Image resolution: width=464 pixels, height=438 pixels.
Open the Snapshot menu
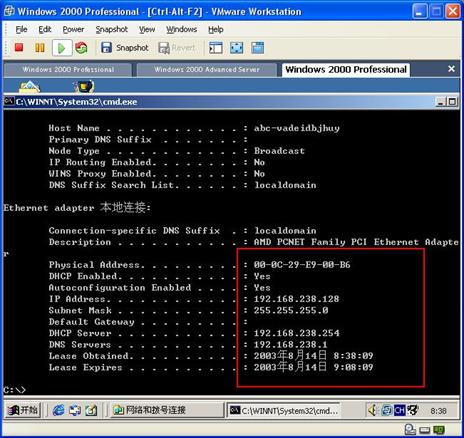(112, 30)
